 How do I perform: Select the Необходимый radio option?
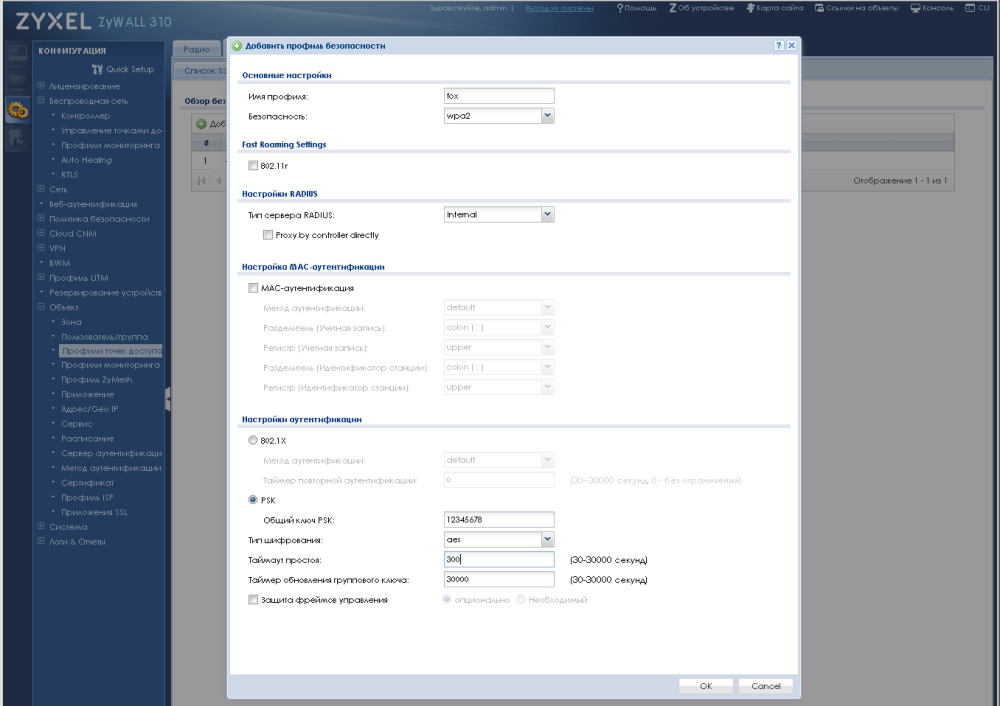coord(520,599)
